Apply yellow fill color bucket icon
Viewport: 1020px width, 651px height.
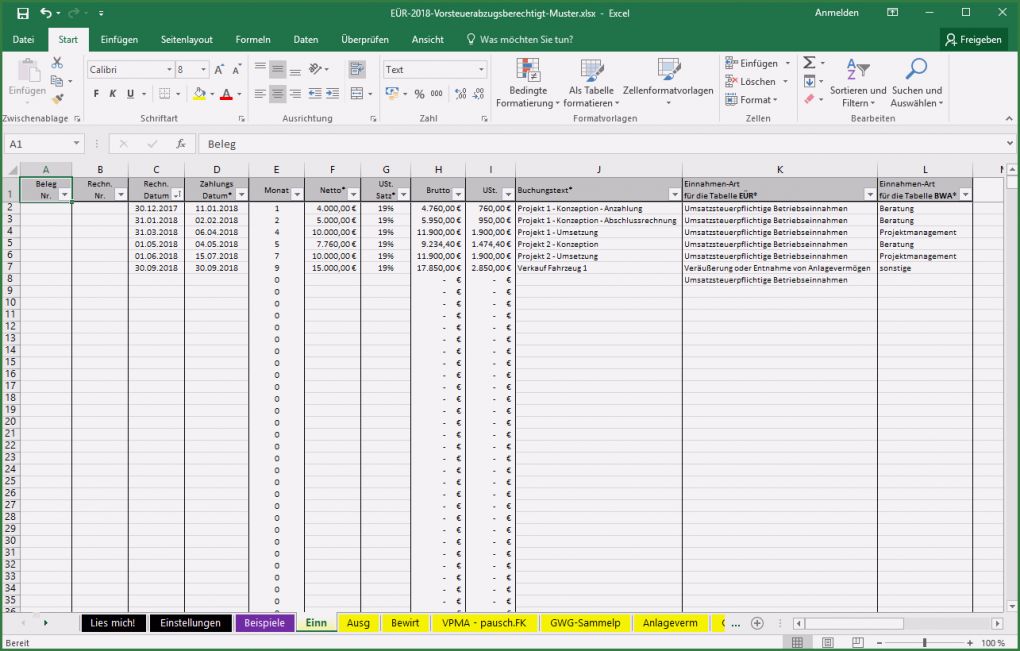click(199, 93)
